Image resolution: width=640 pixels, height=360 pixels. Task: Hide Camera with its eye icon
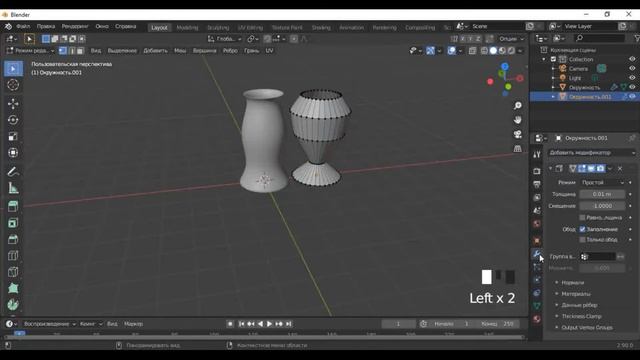(632, 69)
